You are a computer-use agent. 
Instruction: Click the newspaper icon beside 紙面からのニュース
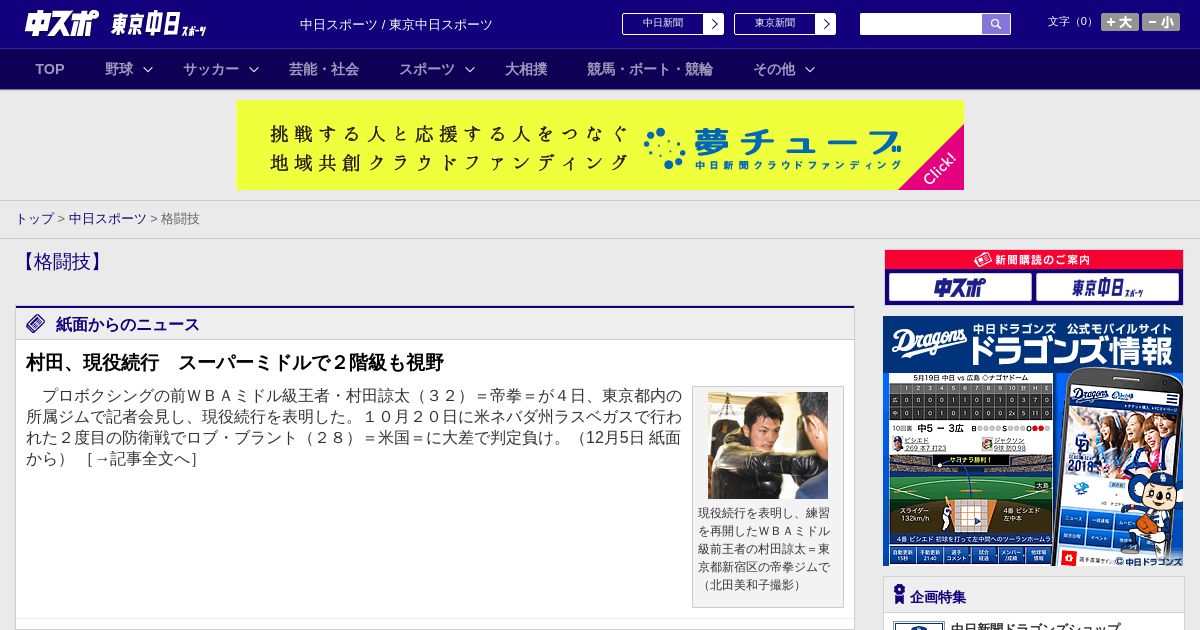36,323
